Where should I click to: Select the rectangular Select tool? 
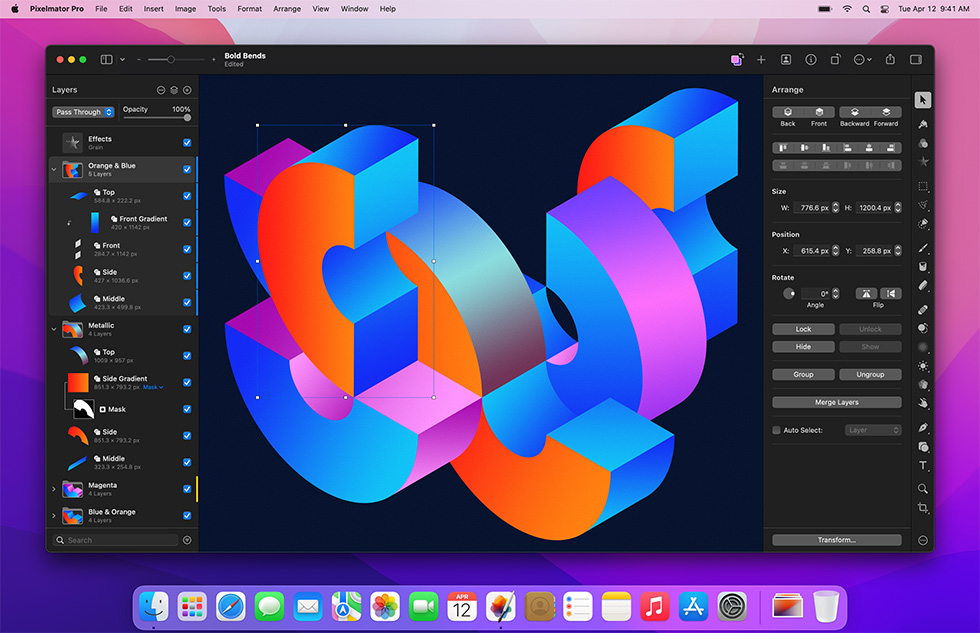click(924, 186)
